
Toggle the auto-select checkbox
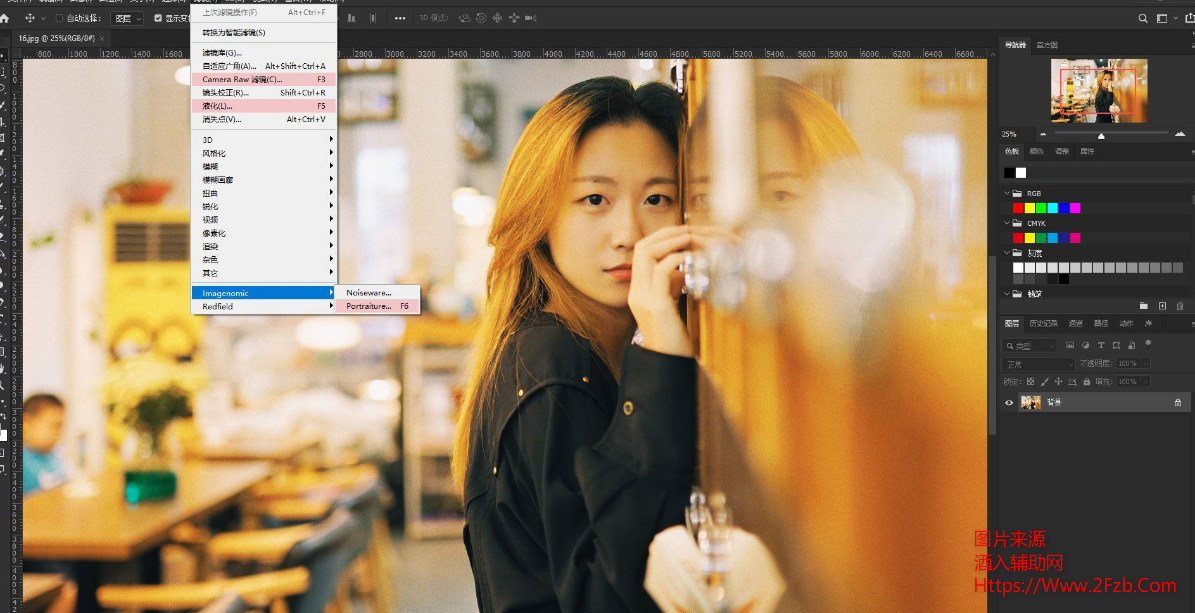(x=59, y=18)
